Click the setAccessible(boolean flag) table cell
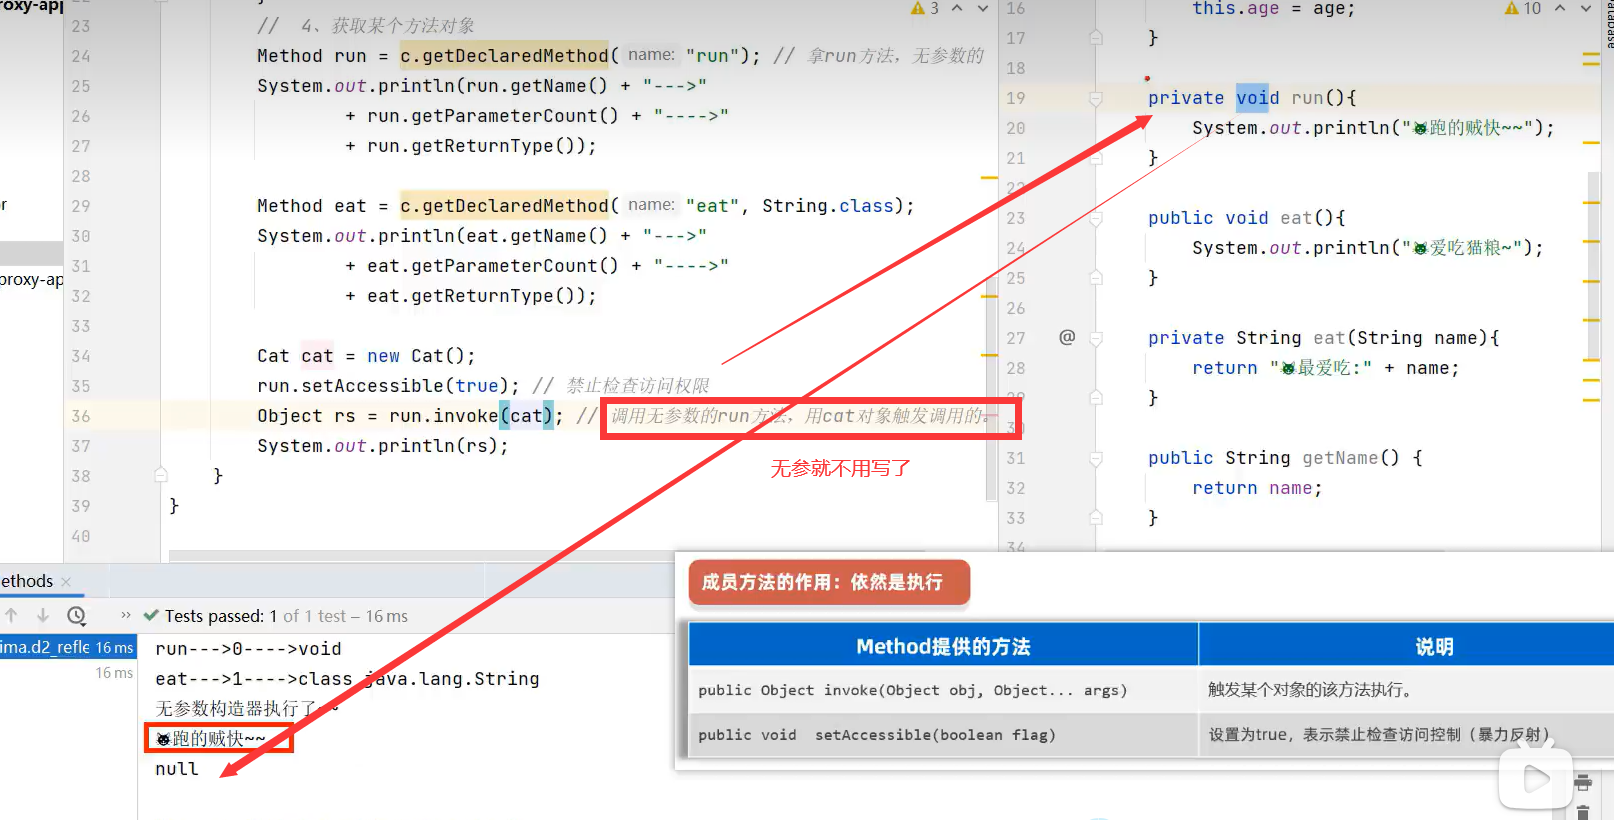The image size is (1614, 820). 943,735
